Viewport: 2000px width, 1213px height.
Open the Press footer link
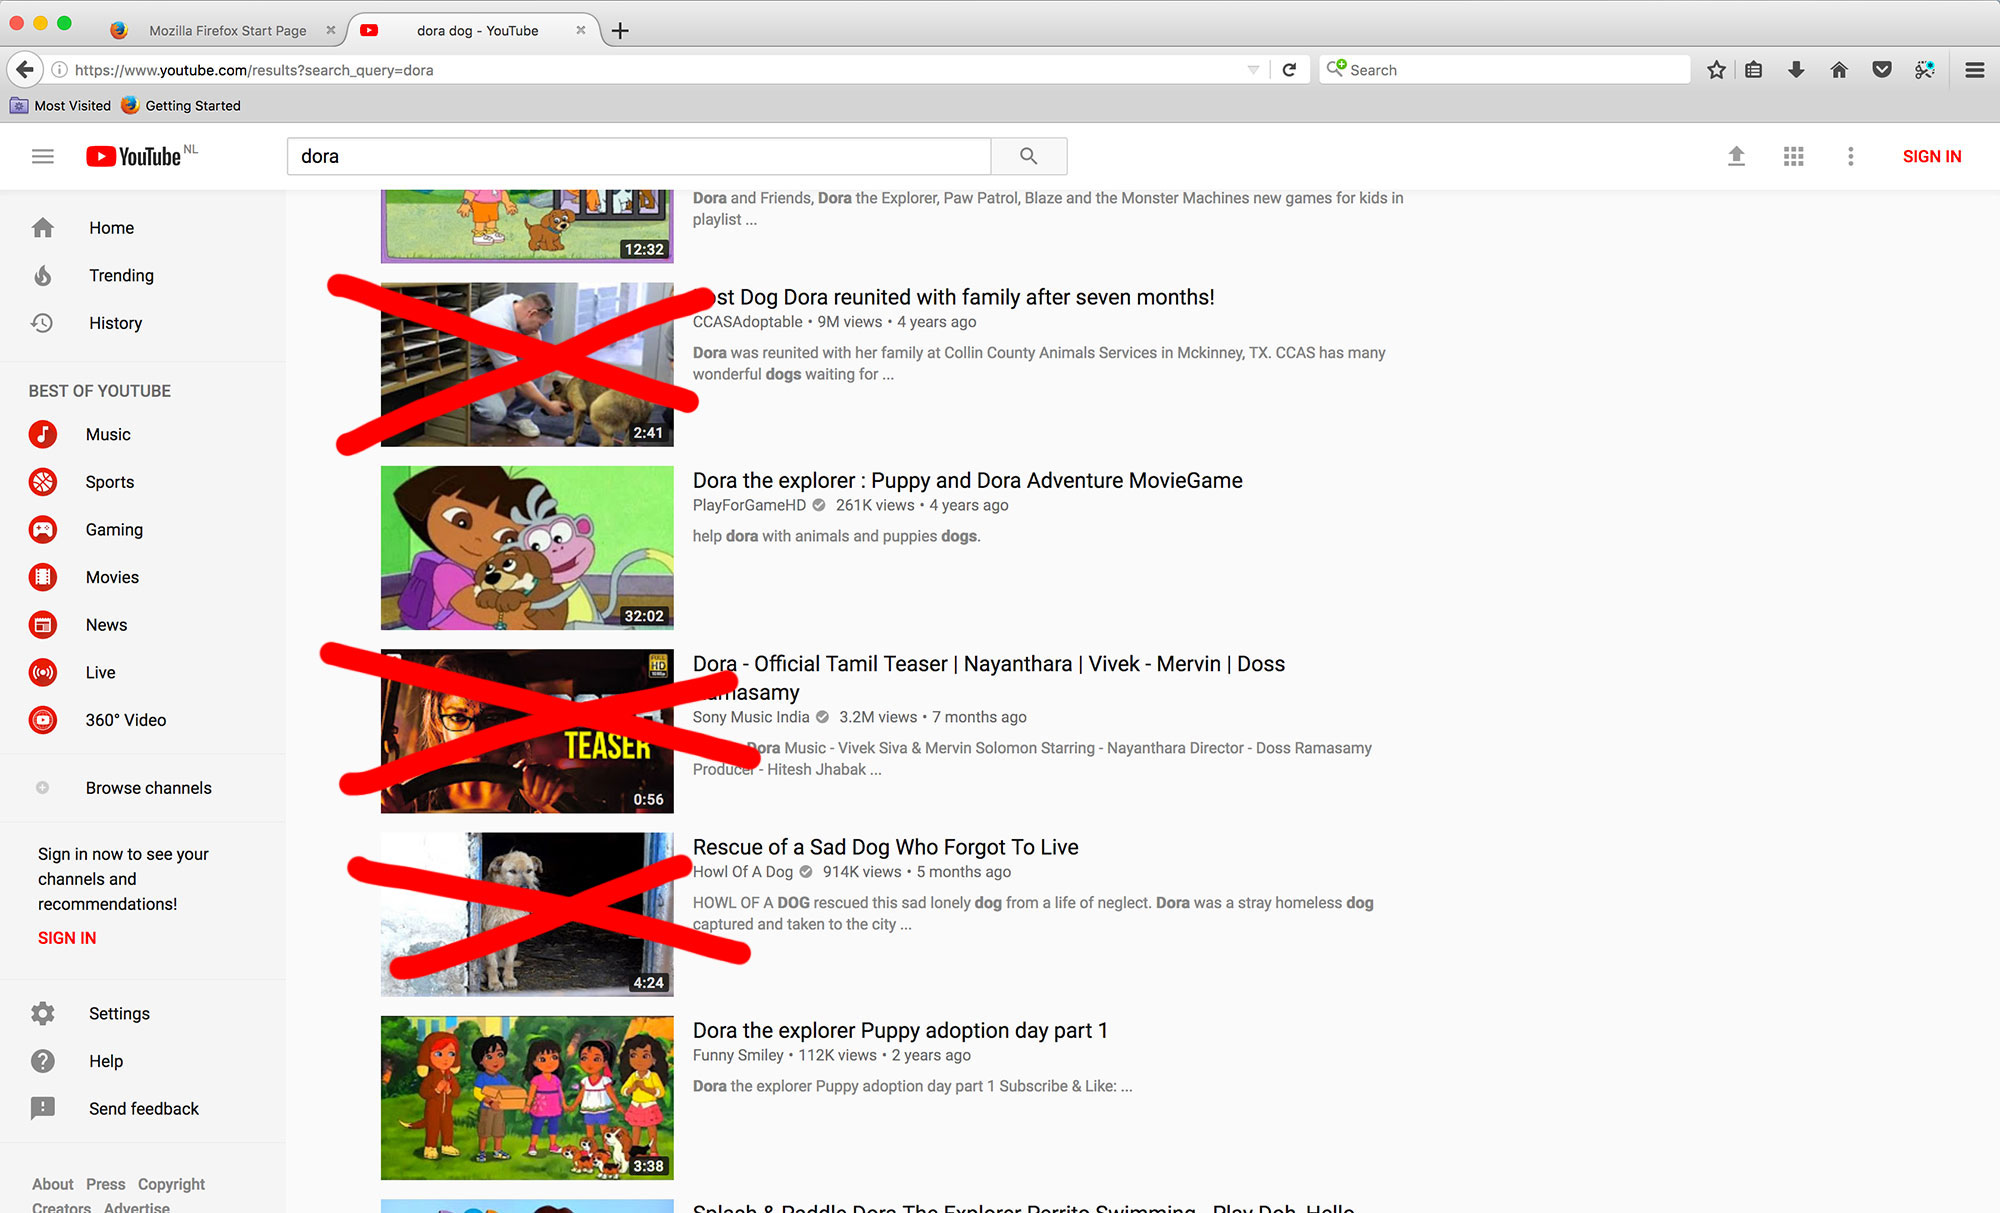point(106,1184)
